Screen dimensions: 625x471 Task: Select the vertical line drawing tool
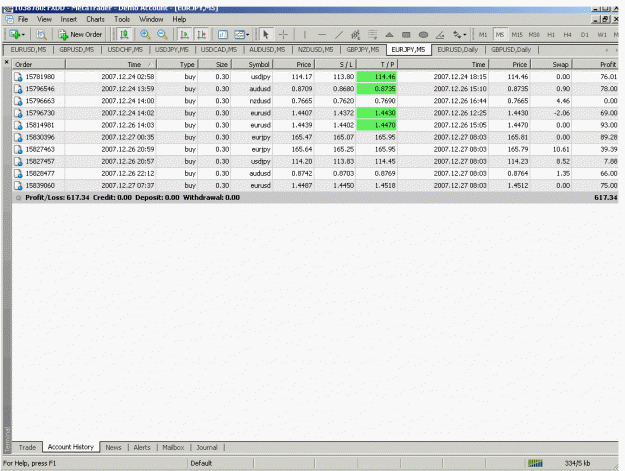[305, 35]
